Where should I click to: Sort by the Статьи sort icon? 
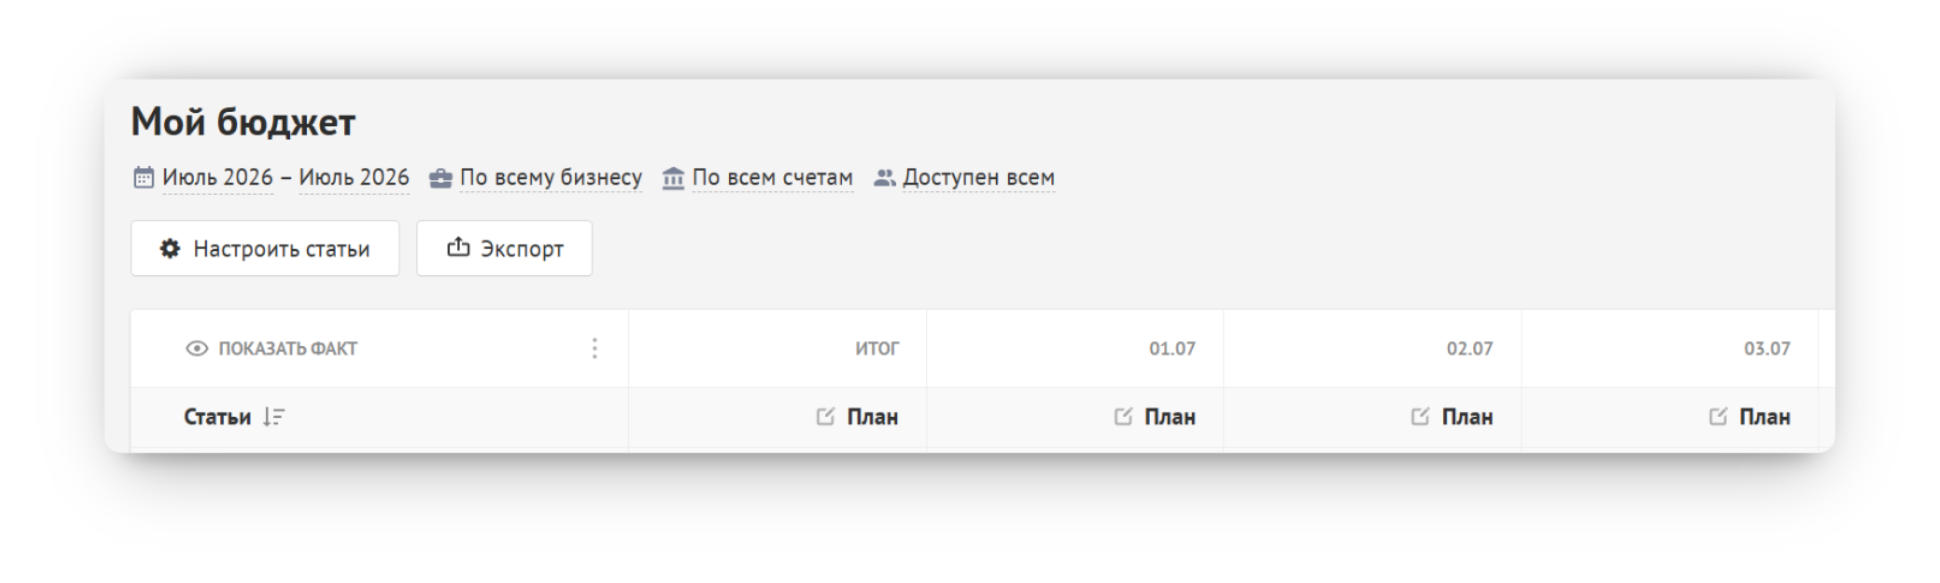coord(274,417)
